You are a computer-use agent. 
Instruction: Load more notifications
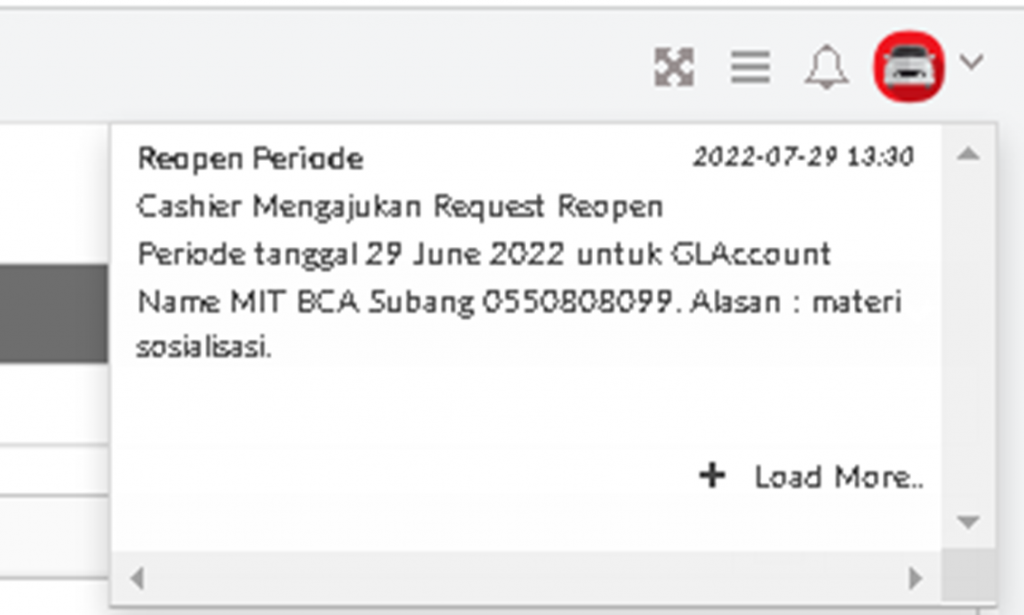(839, 477)
